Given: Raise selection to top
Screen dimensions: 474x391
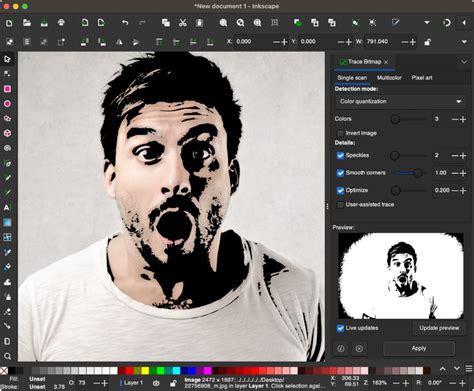Looking at the screenshot, I should [159, 42].
